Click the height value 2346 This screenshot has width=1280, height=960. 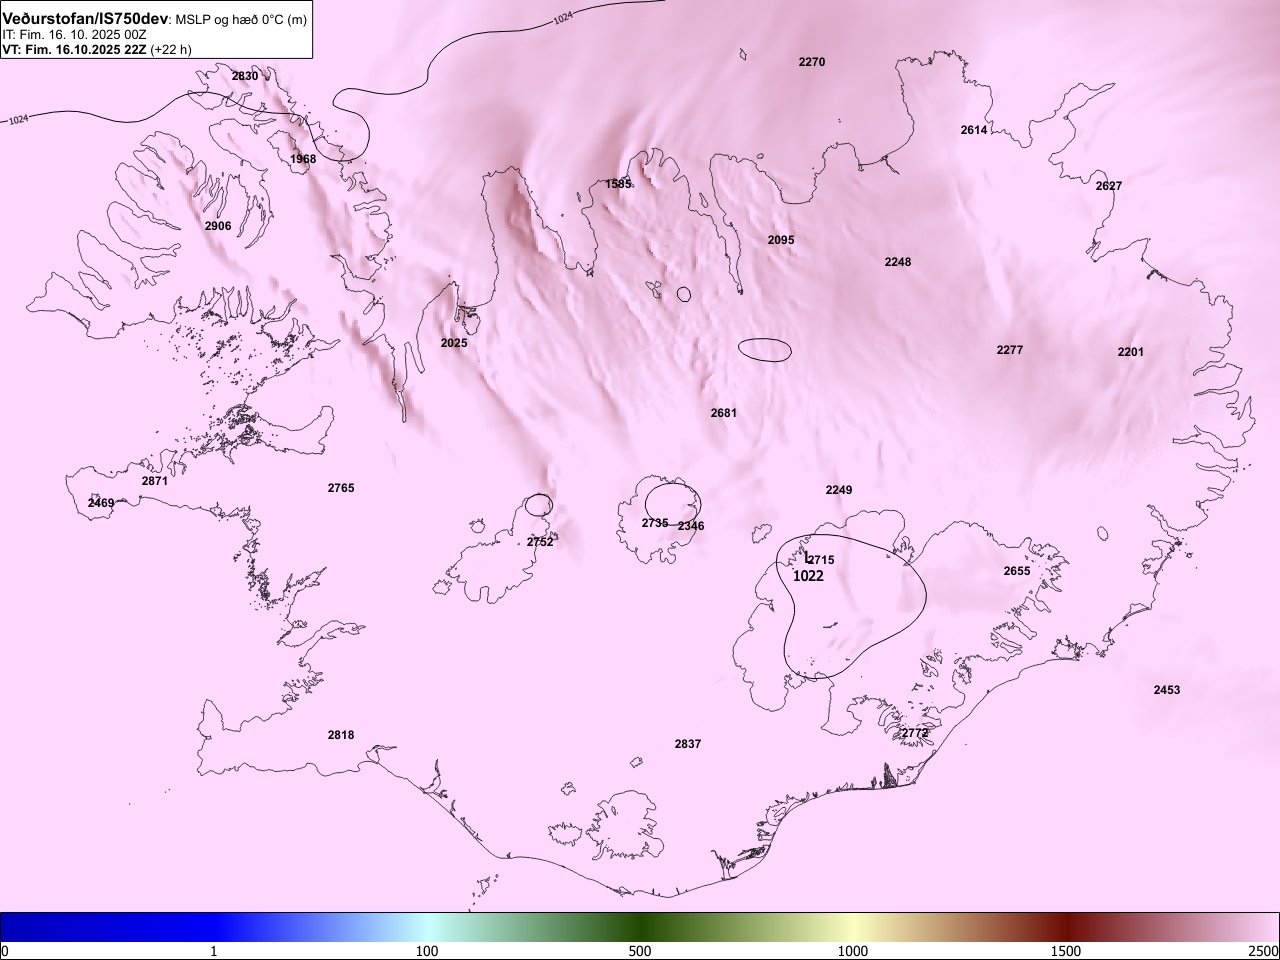click(691, 526)
